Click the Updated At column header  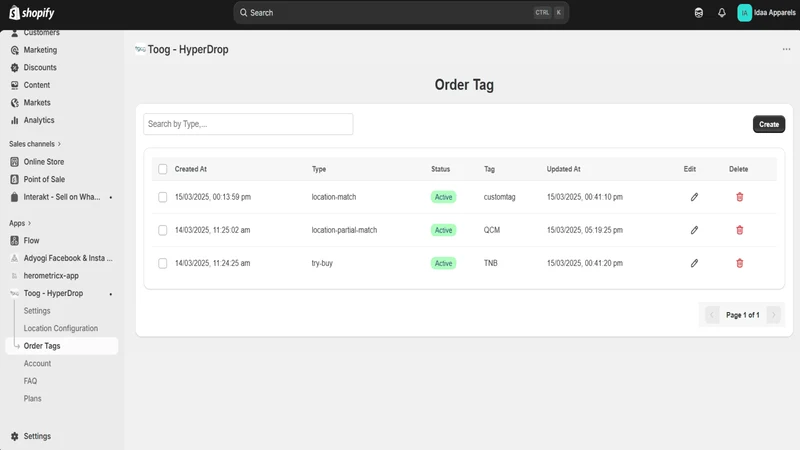tap(563, 169)
